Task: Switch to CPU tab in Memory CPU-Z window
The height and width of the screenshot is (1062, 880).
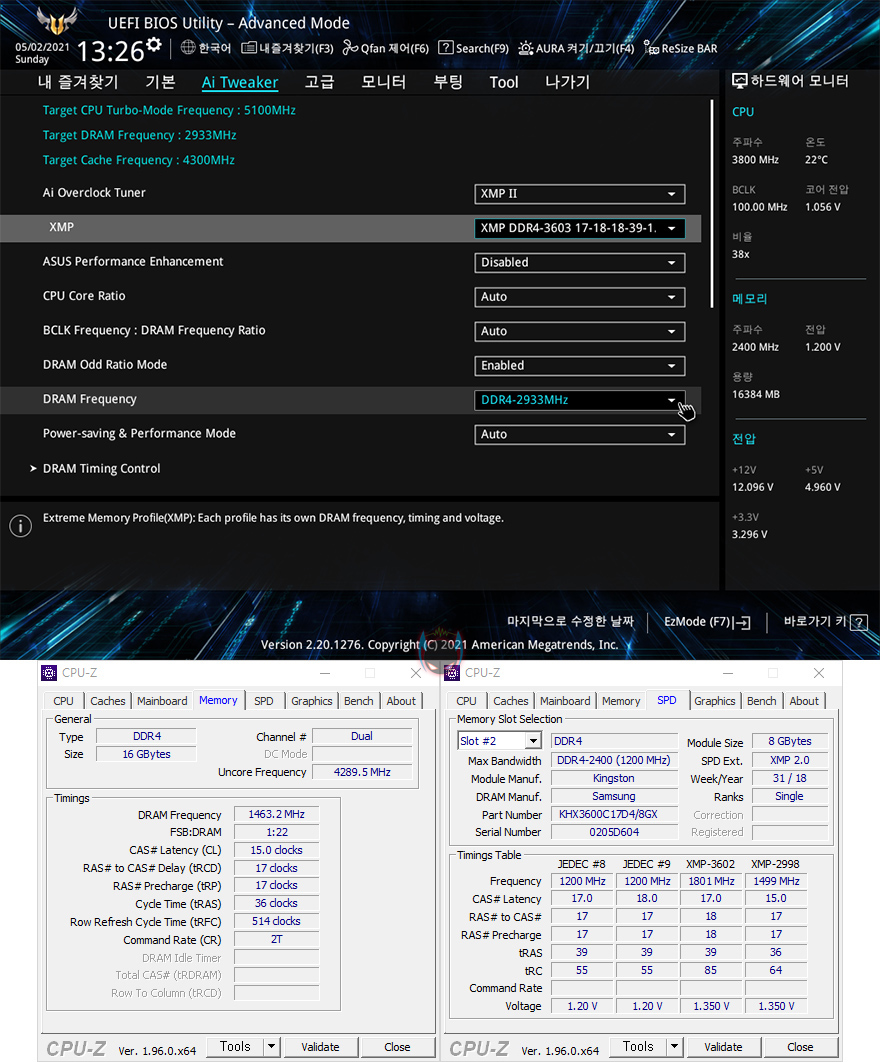Action: (64, 701)
